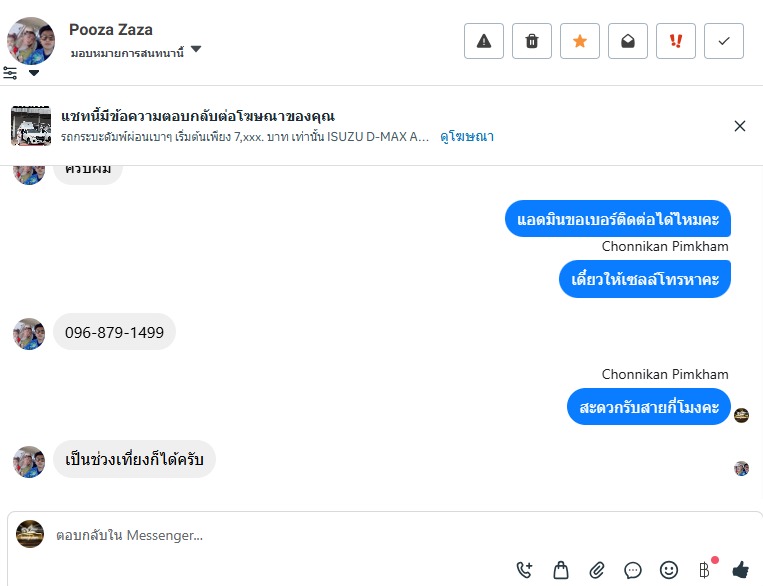Mark conversation as unread with envelope icon
The image size is (763, 586).
[628, 41]
